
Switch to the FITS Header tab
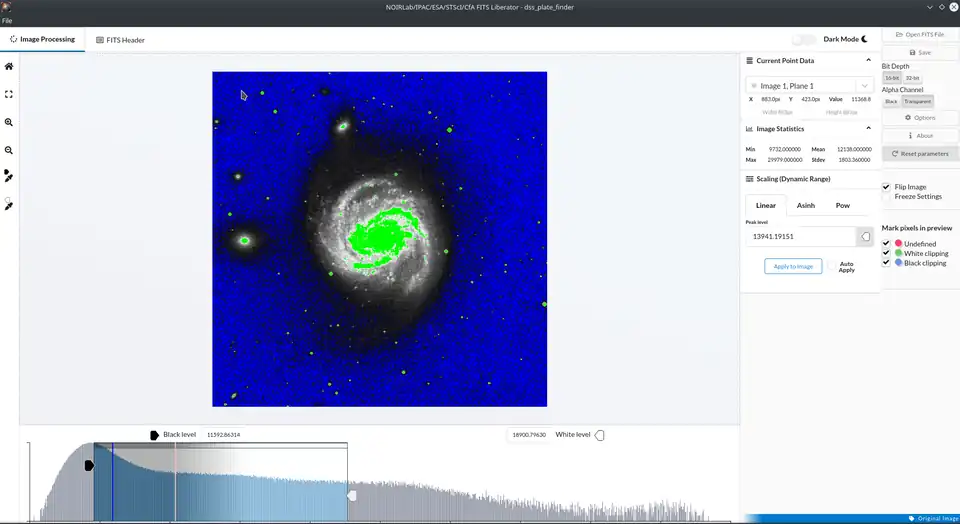[120, 40]
